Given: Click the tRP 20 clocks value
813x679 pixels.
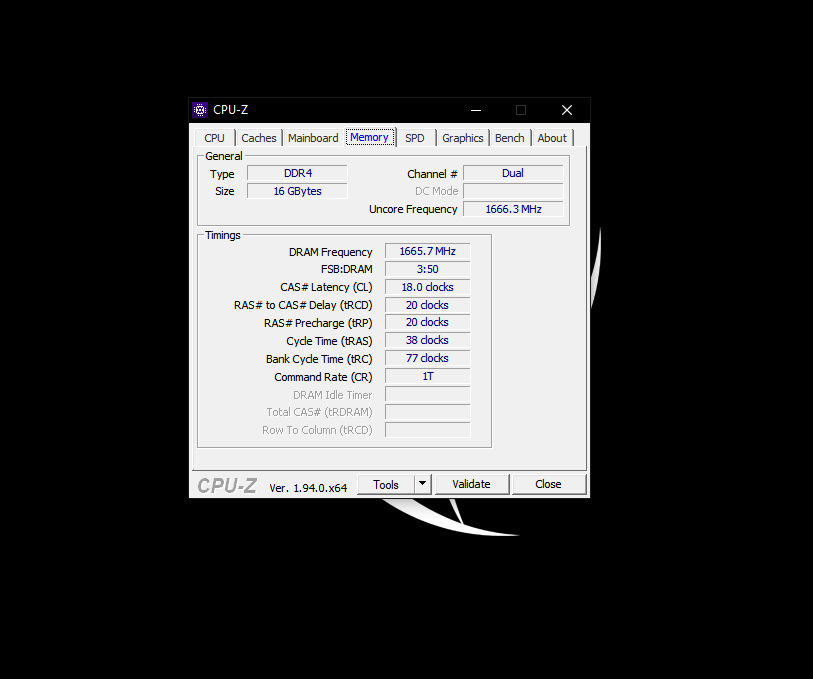Looking at the screenshot, I should (x=428, y=322).
